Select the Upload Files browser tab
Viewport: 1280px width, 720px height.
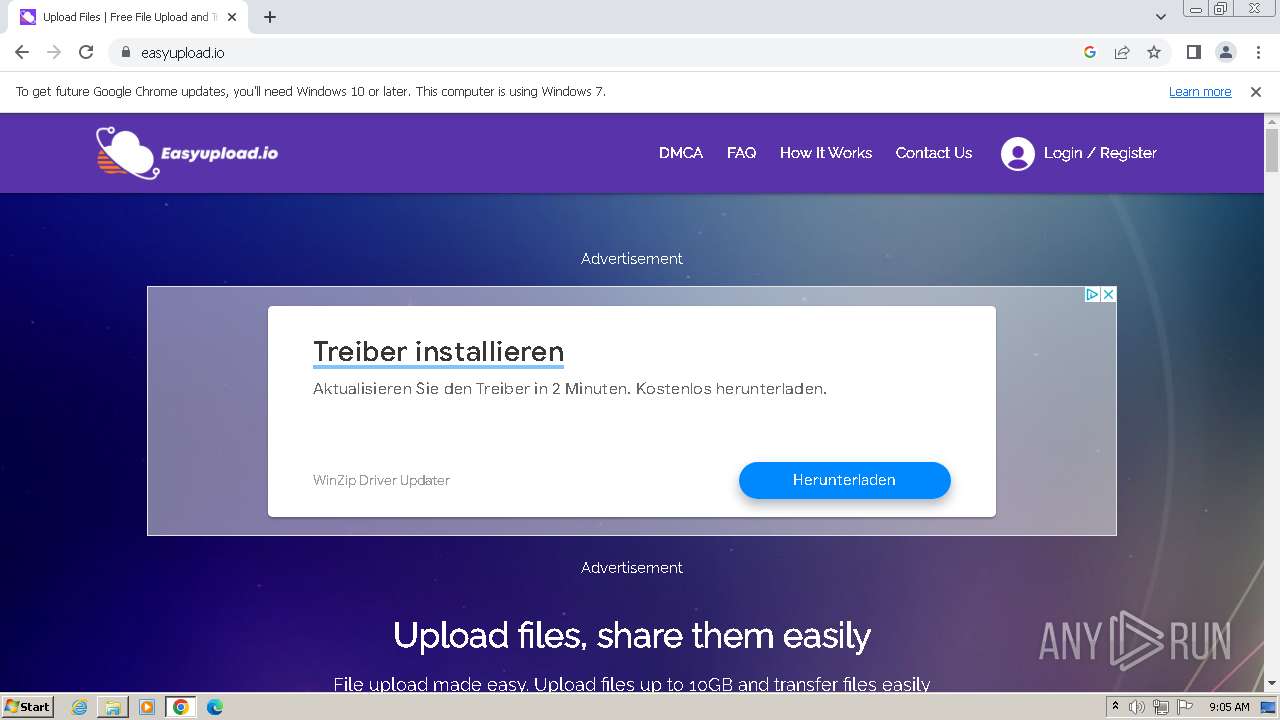tap(128, 17)
